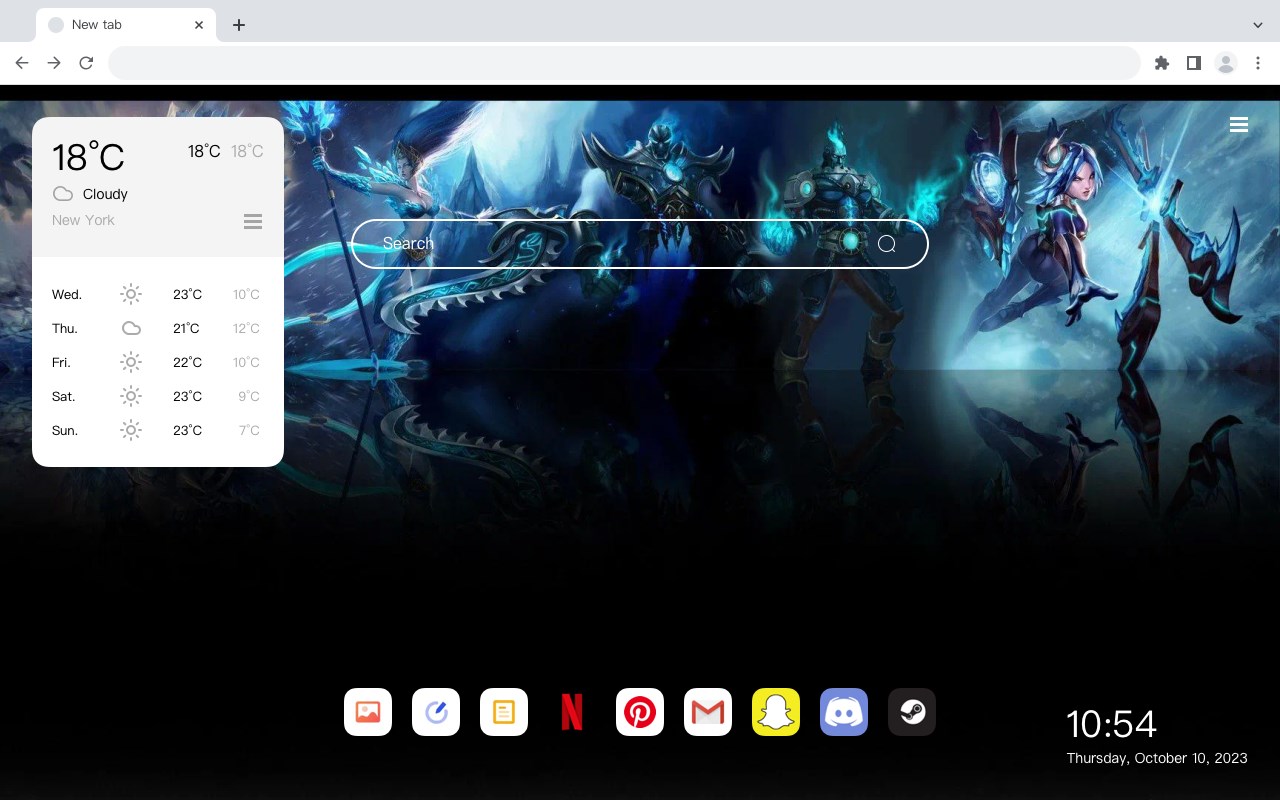Image resolution: width=1280 pixels, height=800 pixels.
Task: Click Thursday's cloud forecast icon
Action: coord(131,328)
